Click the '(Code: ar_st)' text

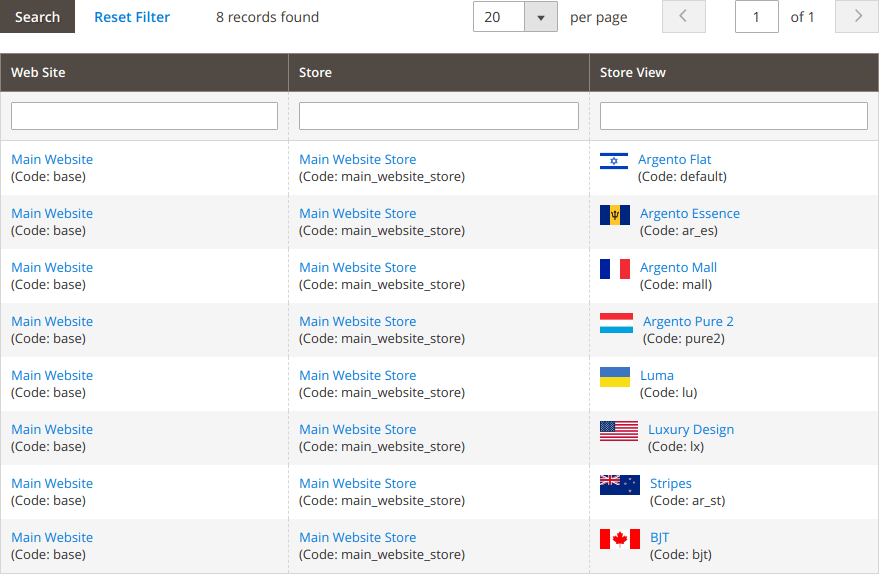[688, 501]
